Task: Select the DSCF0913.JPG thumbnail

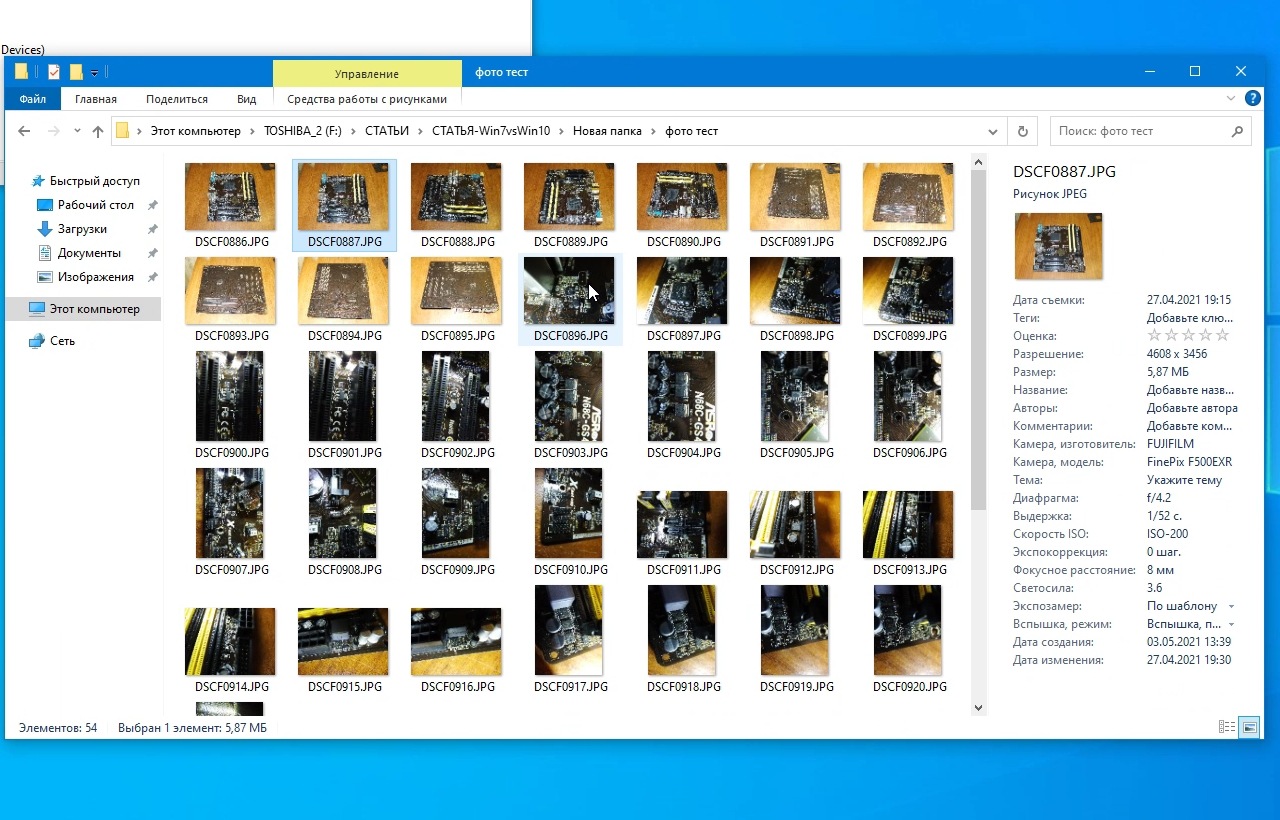Action: (908, 524)
